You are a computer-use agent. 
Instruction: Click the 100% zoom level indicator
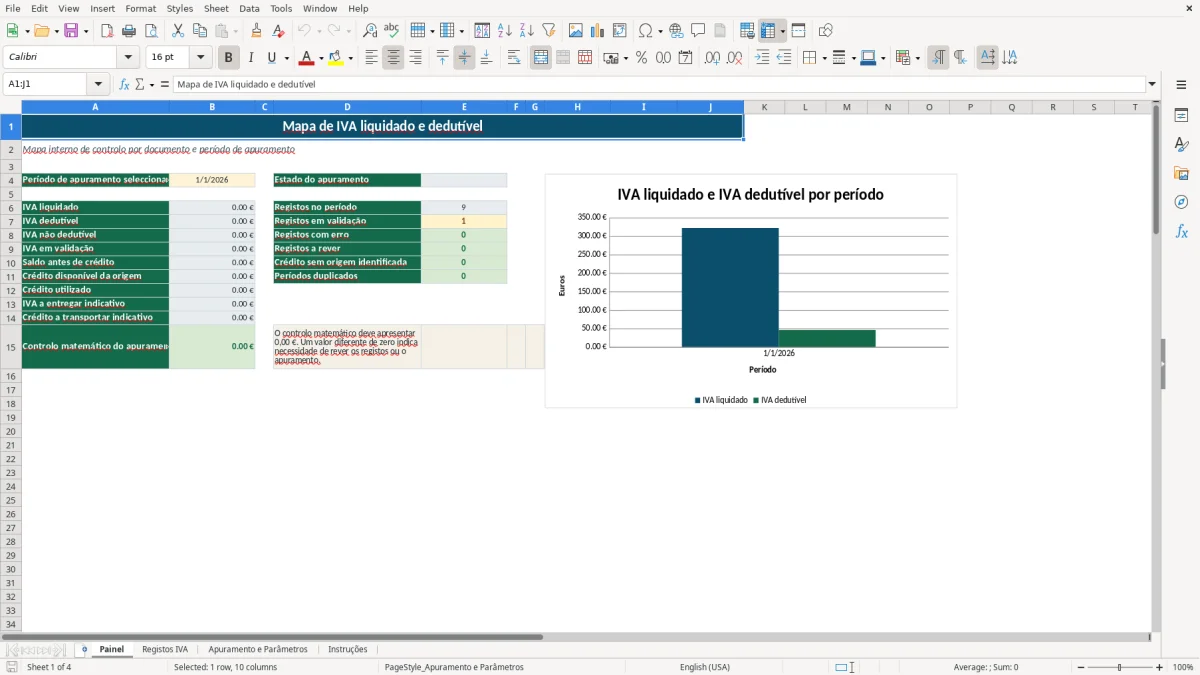coord(1183,667)
